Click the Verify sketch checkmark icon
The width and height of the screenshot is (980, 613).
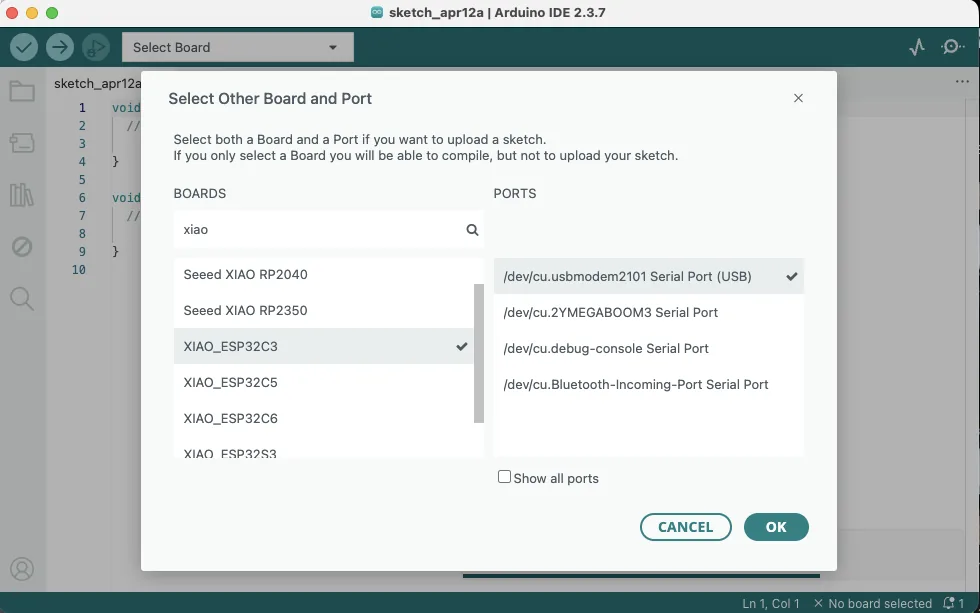[x=22, y=46]
